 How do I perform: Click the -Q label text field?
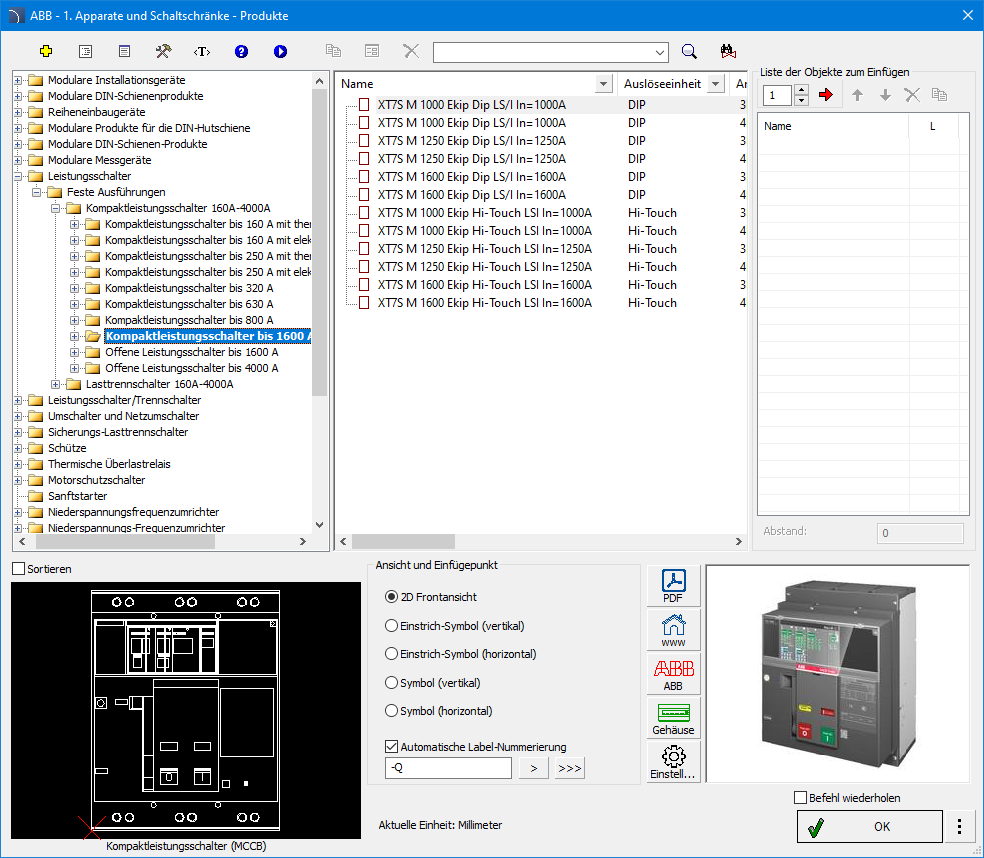pyautogui.click(x=447, y=768)
